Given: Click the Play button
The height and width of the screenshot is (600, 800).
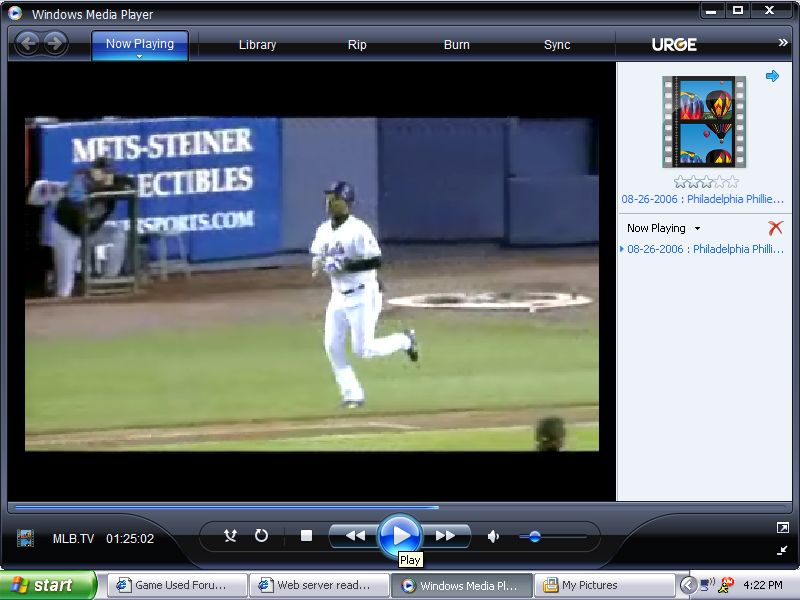Looking at the screenshot, I should pos(400,535).
